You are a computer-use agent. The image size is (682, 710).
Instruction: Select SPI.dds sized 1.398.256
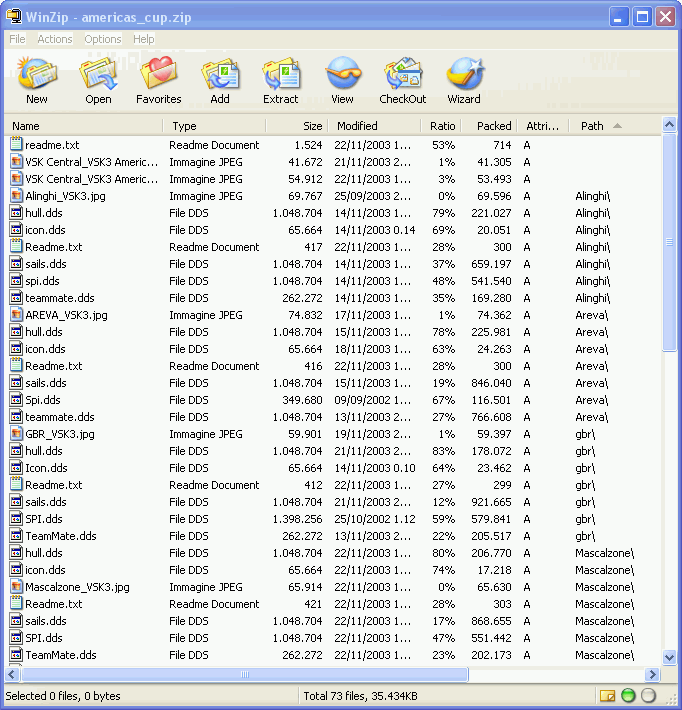[44, 519]
